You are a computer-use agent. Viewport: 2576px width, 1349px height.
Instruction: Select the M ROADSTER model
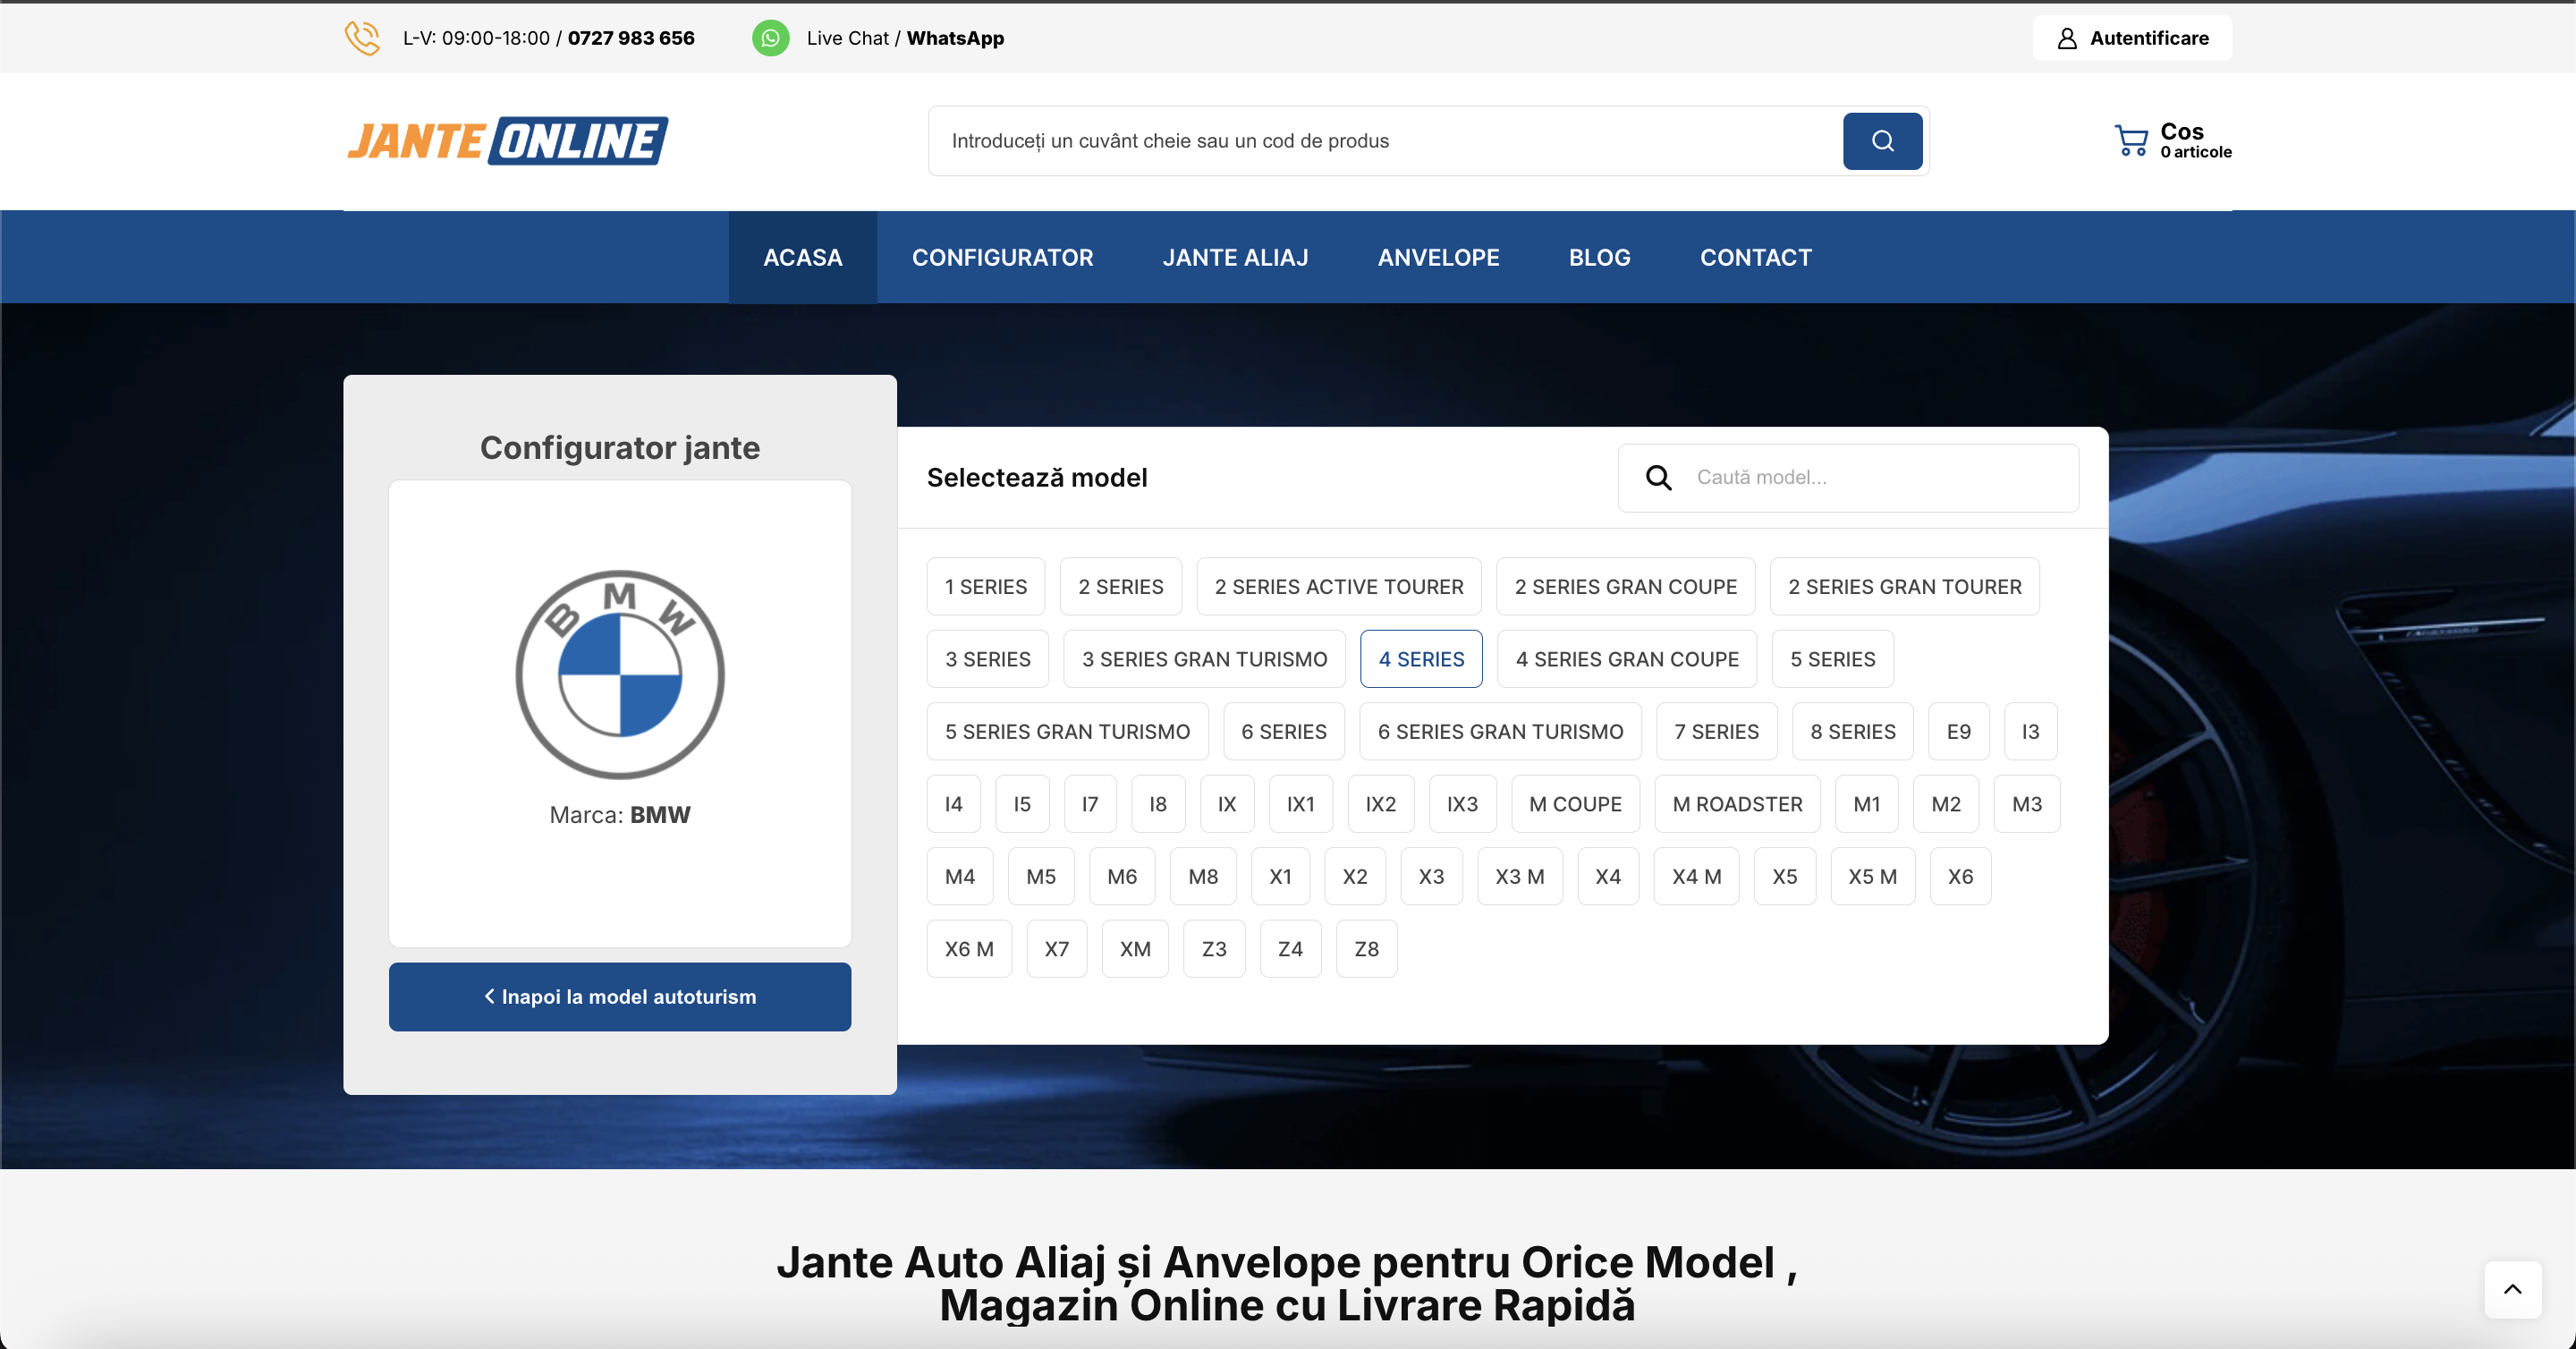tap(1736, 803)
